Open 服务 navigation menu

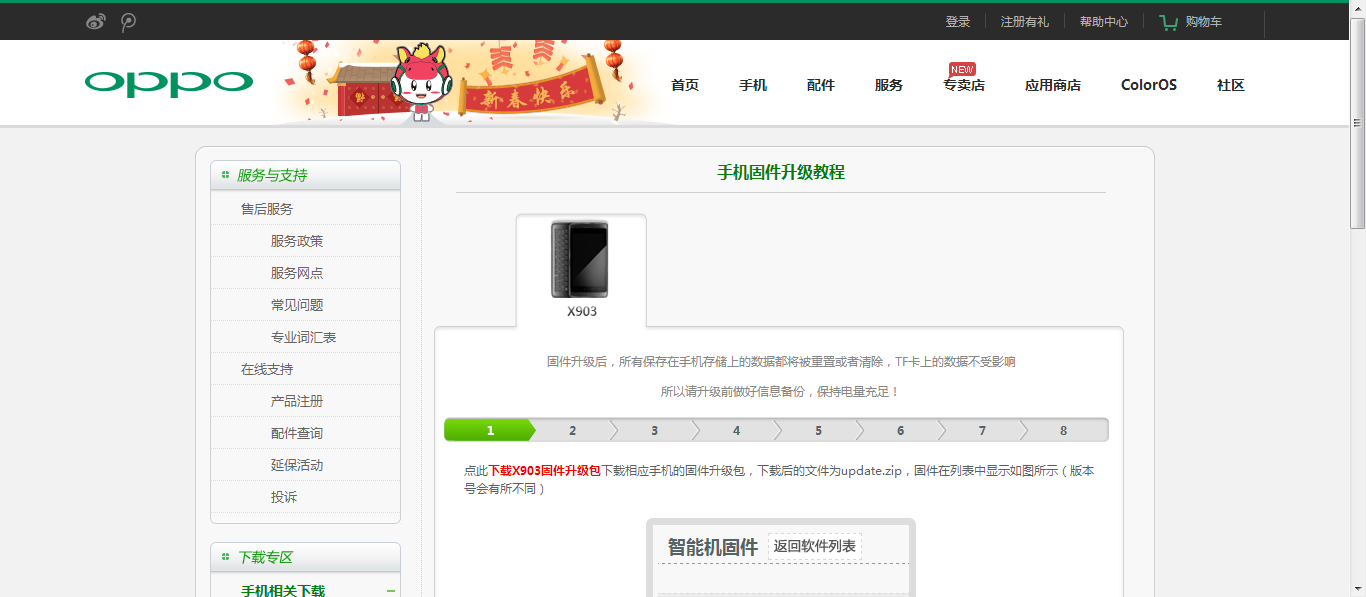[889, 85]
